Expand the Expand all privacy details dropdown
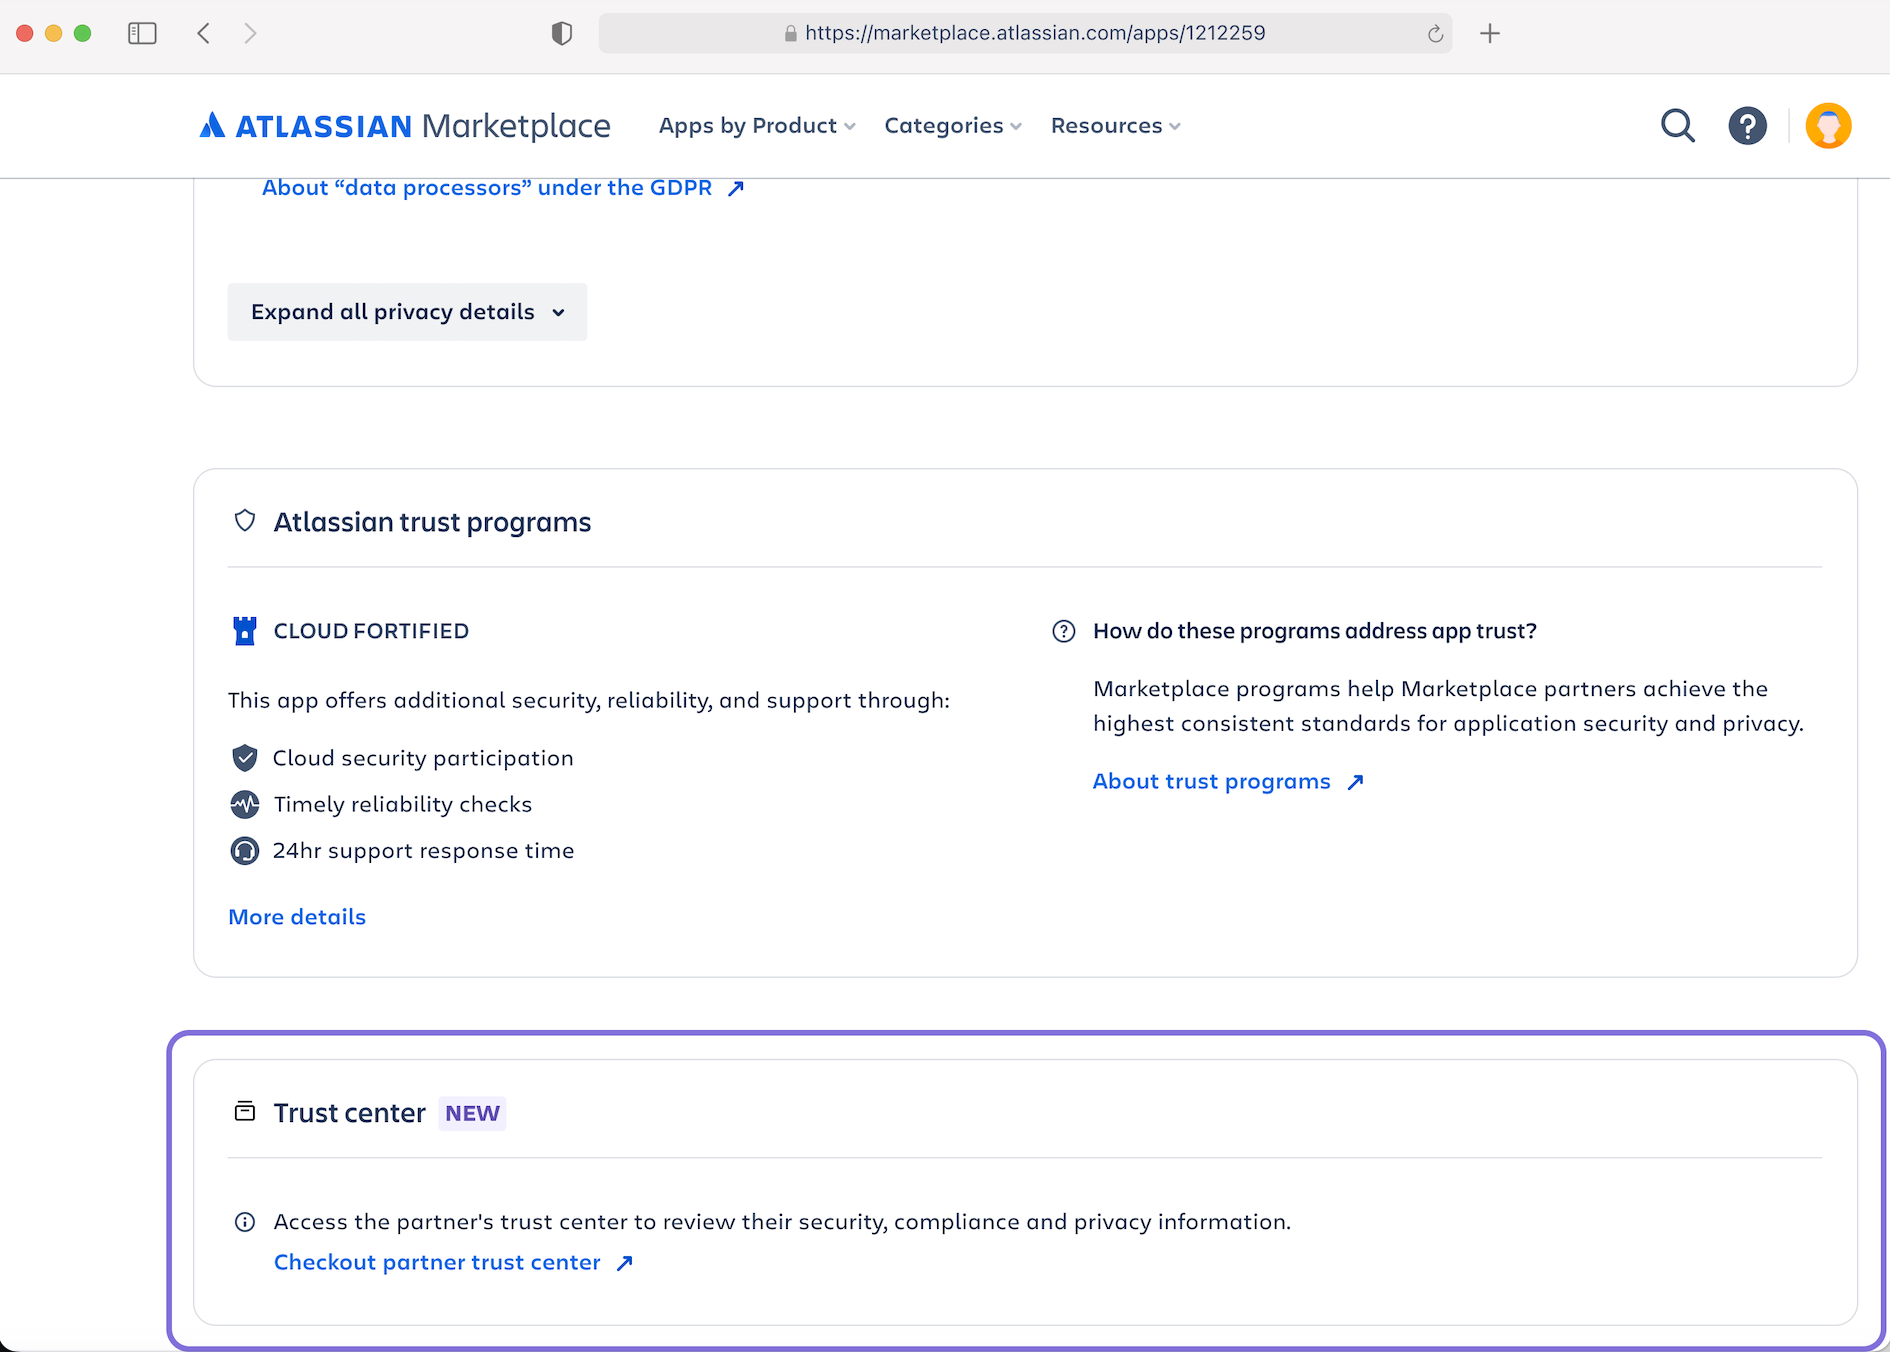This screenshot has height=1352, width=1890. pyautogui.click(x=406, y=311)
